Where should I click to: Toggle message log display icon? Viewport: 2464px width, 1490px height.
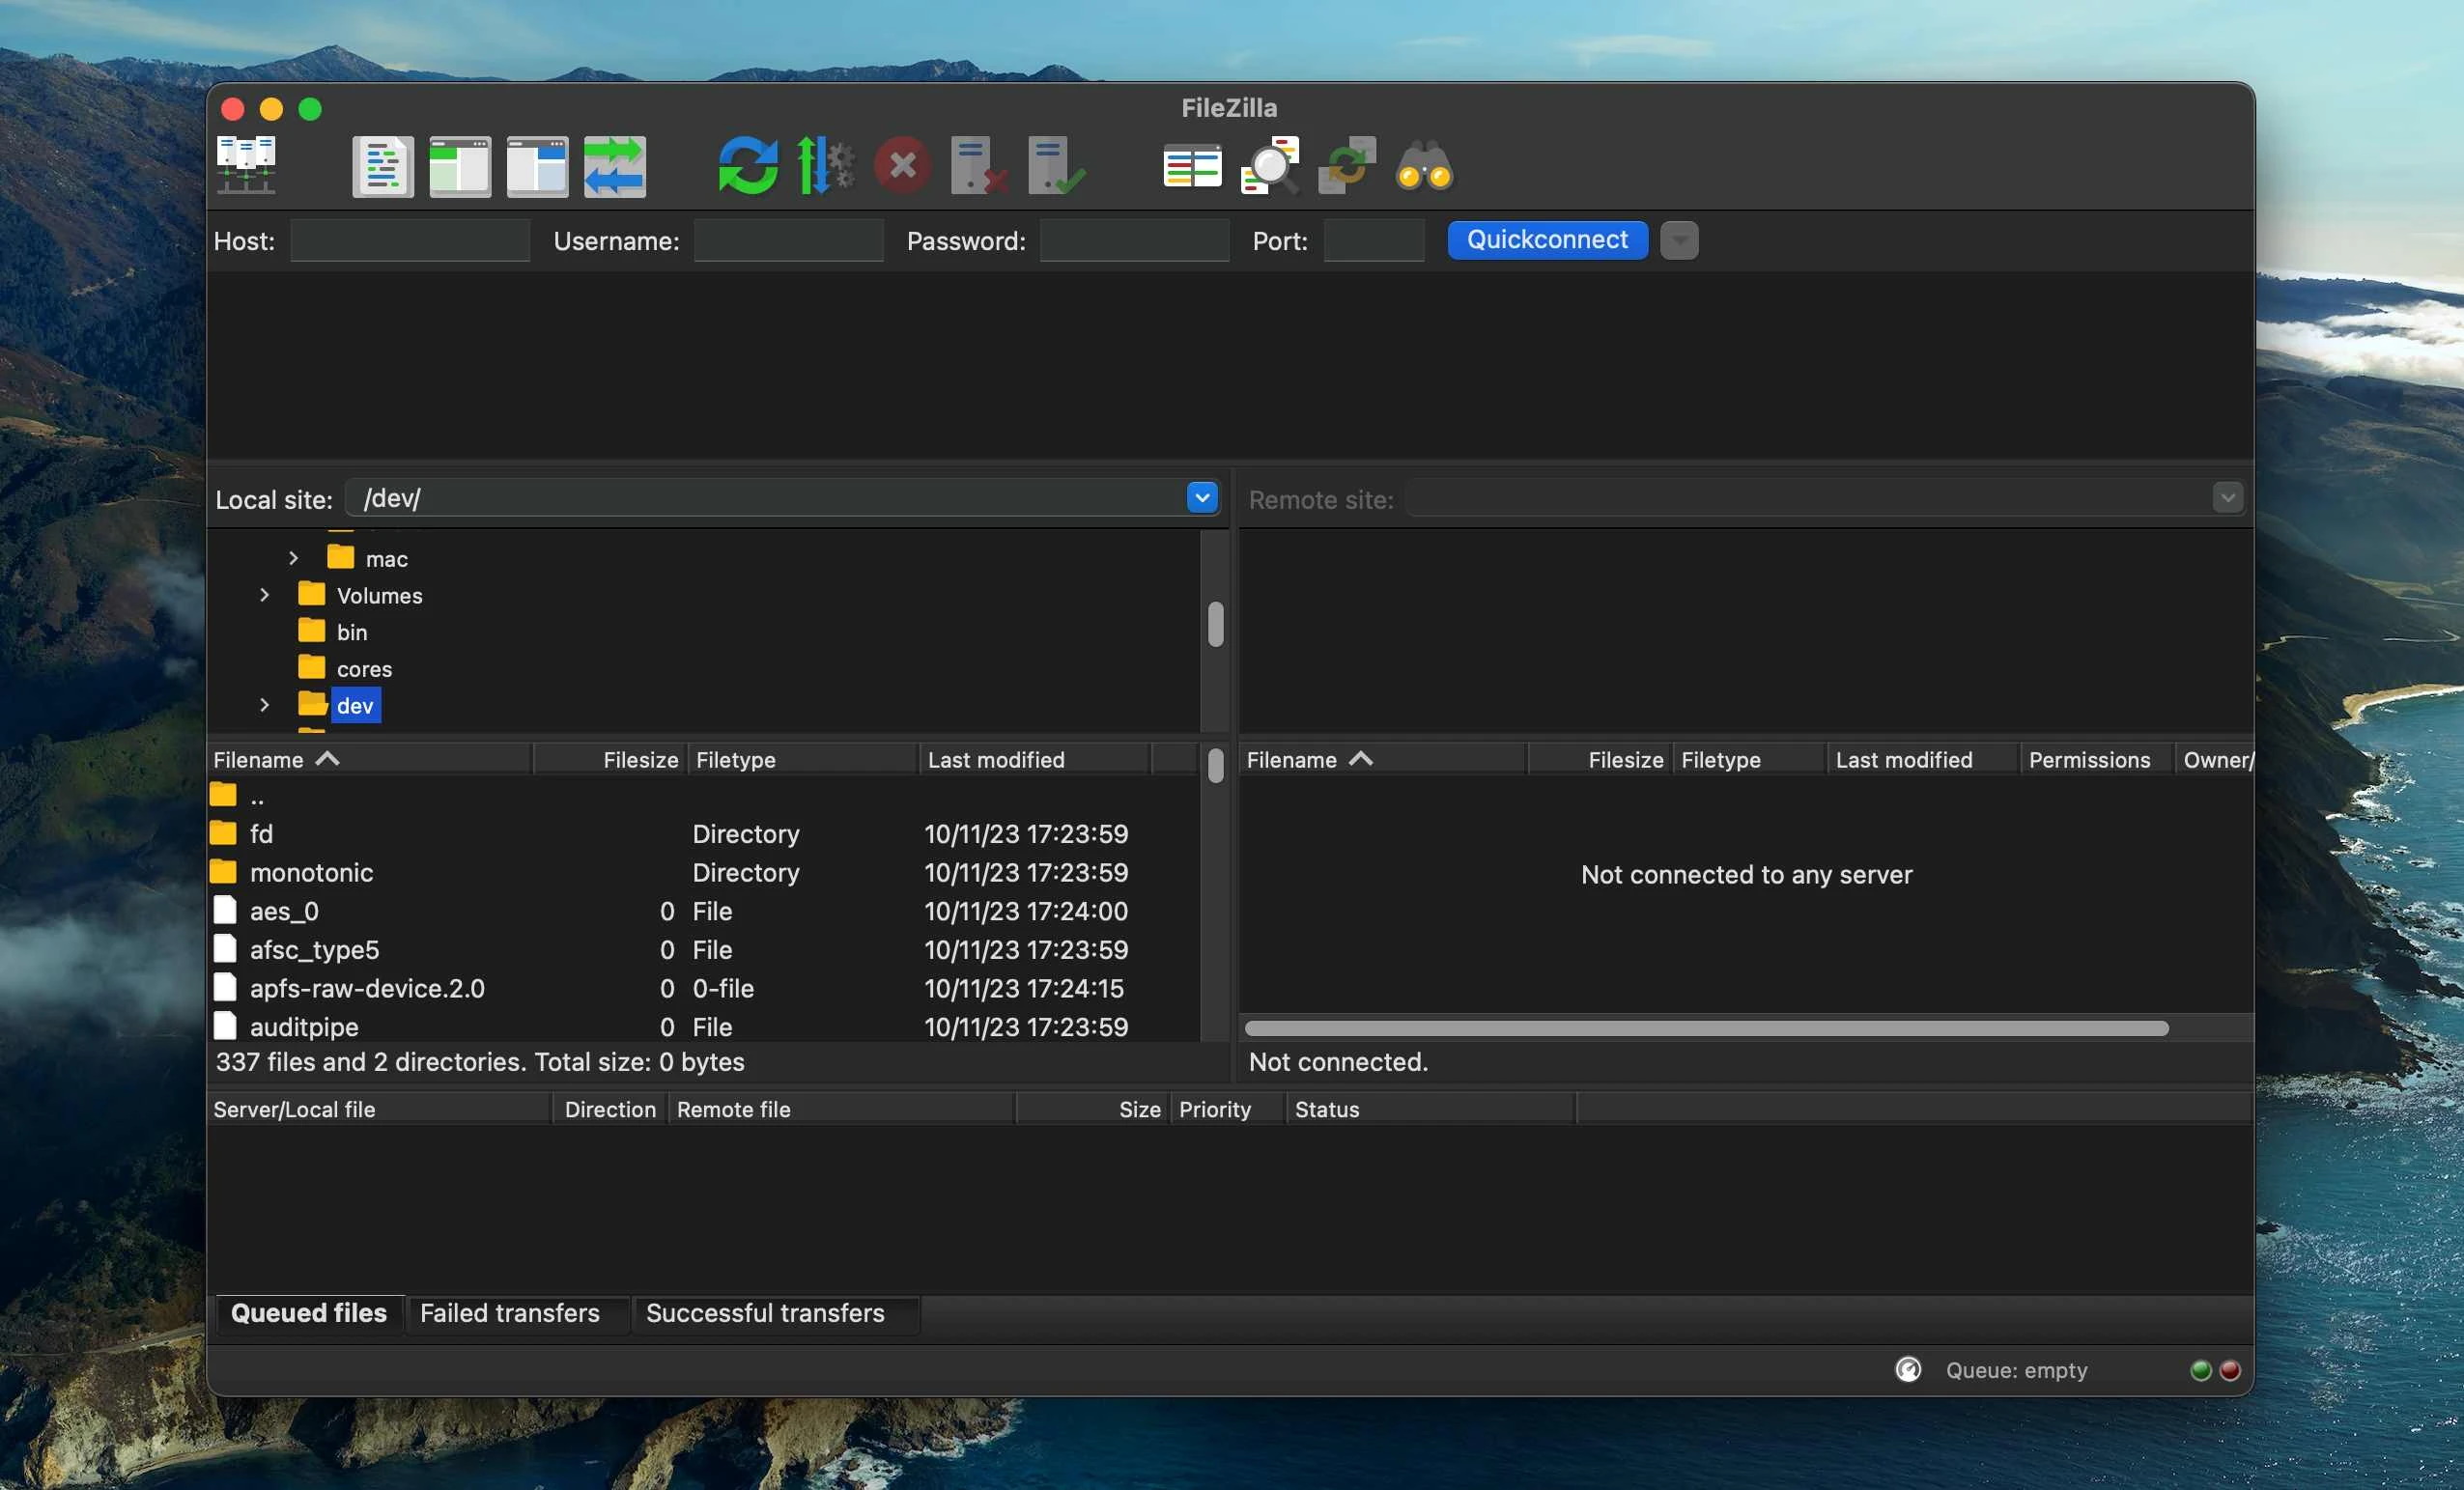tap(382, 166)
